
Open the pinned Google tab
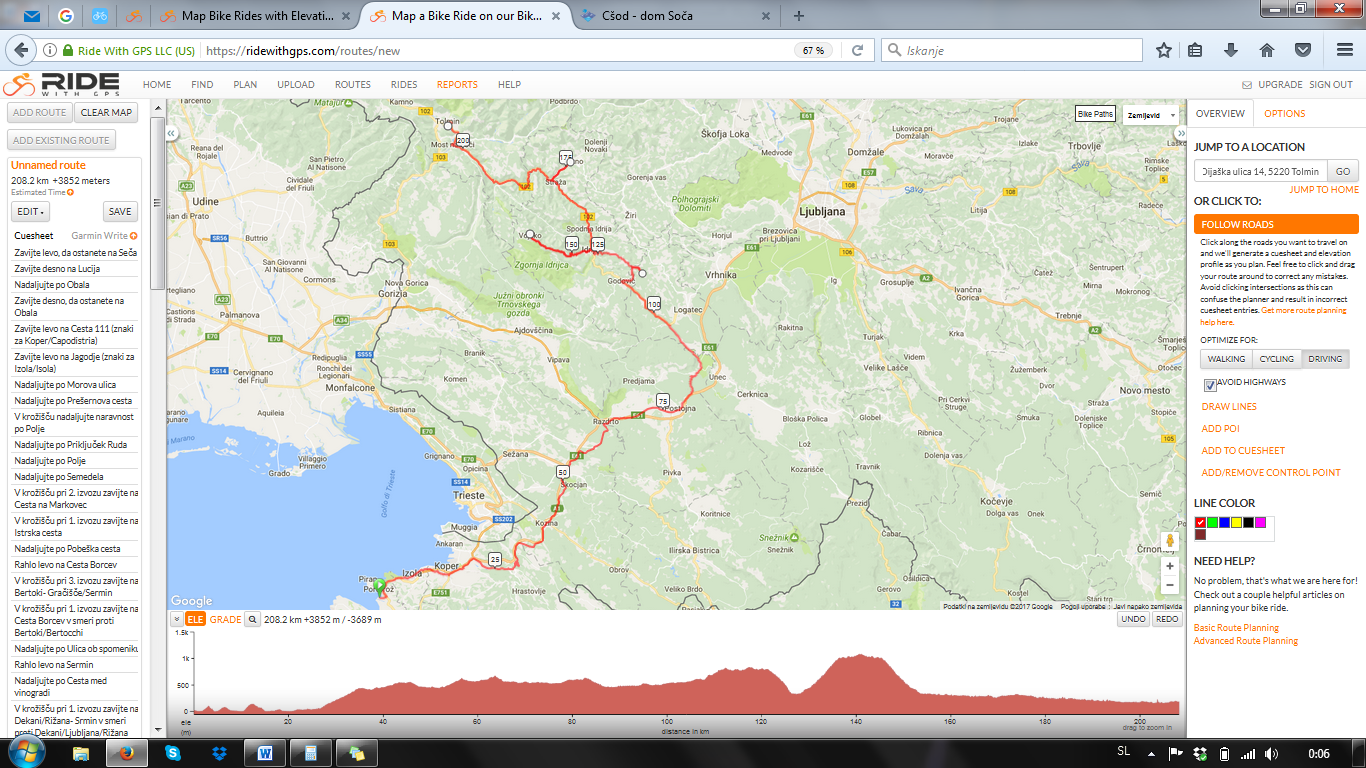pos(66,16)
